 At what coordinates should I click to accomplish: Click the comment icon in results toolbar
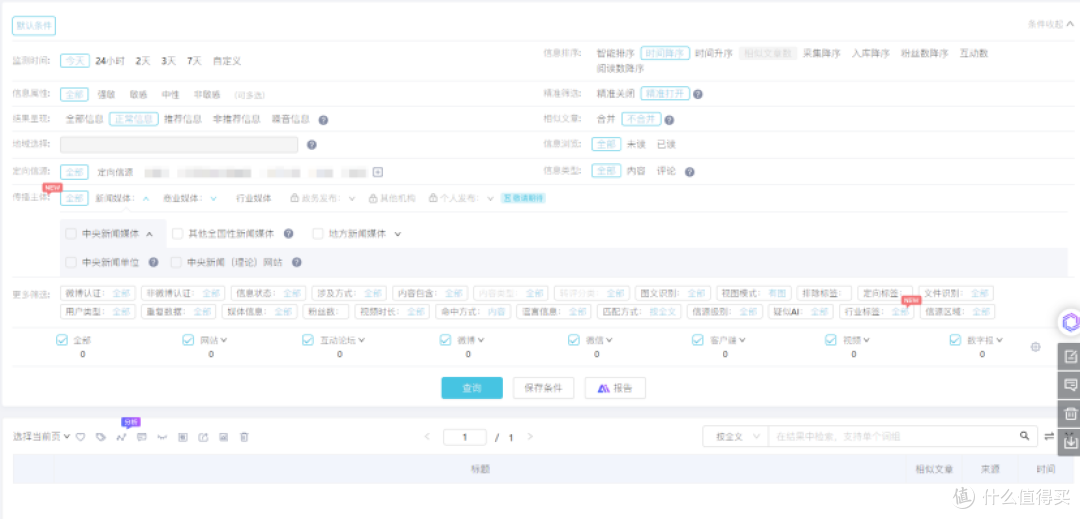(142, 436)
